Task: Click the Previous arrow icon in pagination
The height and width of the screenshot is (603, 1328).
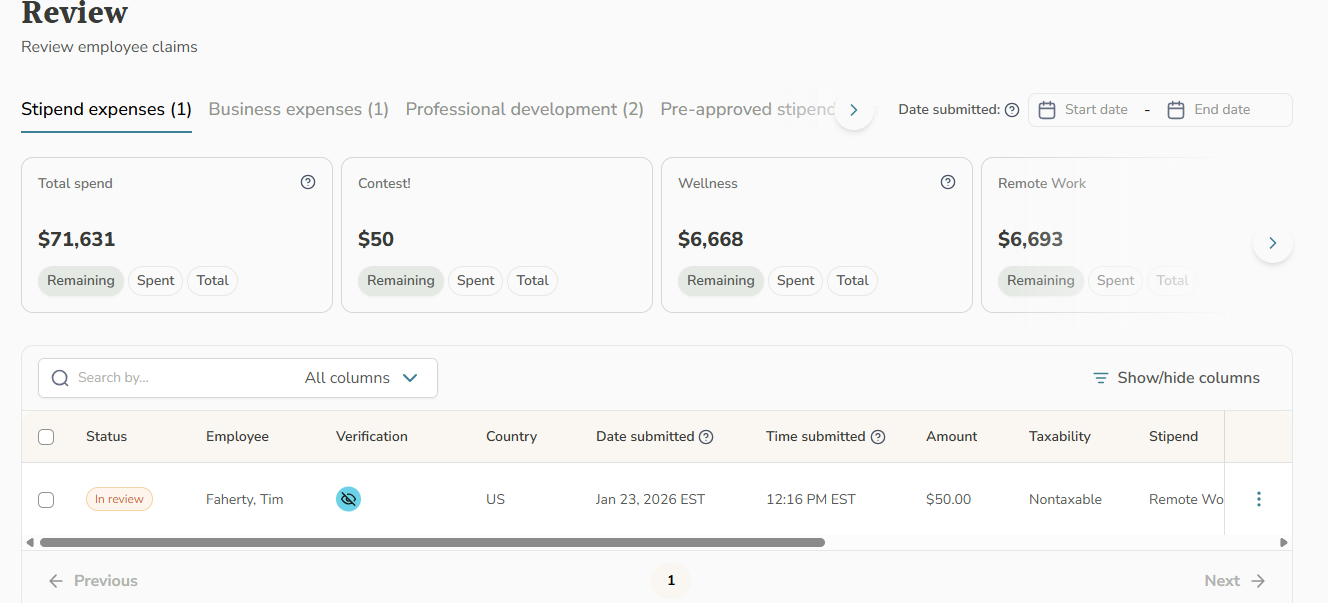Action: tap(56, 581)
